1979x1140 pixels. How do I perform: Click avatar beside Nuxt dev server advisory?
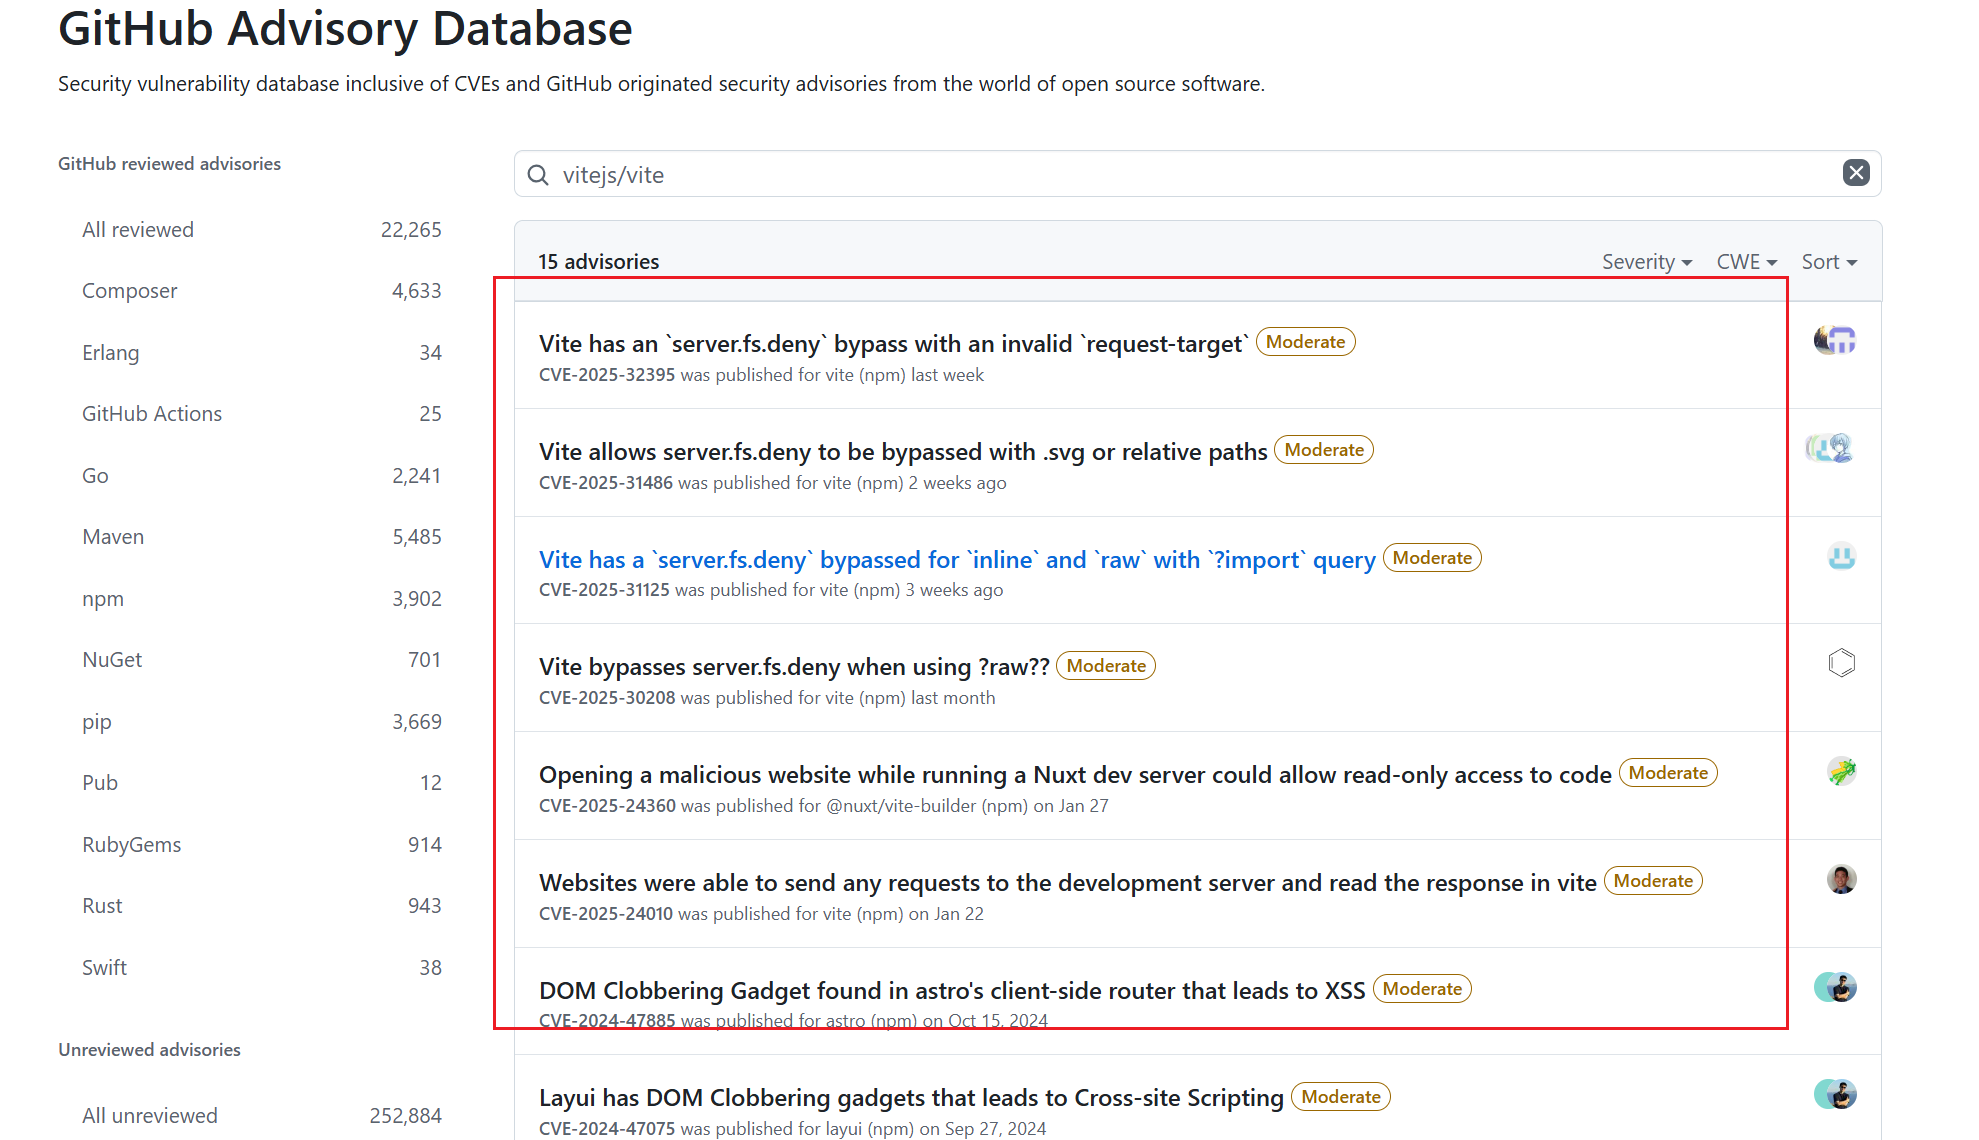(x=1841, y=771)
